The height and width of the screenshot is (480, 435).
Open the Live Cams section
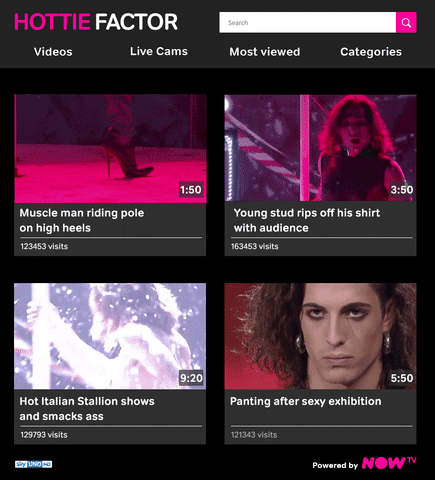click(x=159, y=51)
